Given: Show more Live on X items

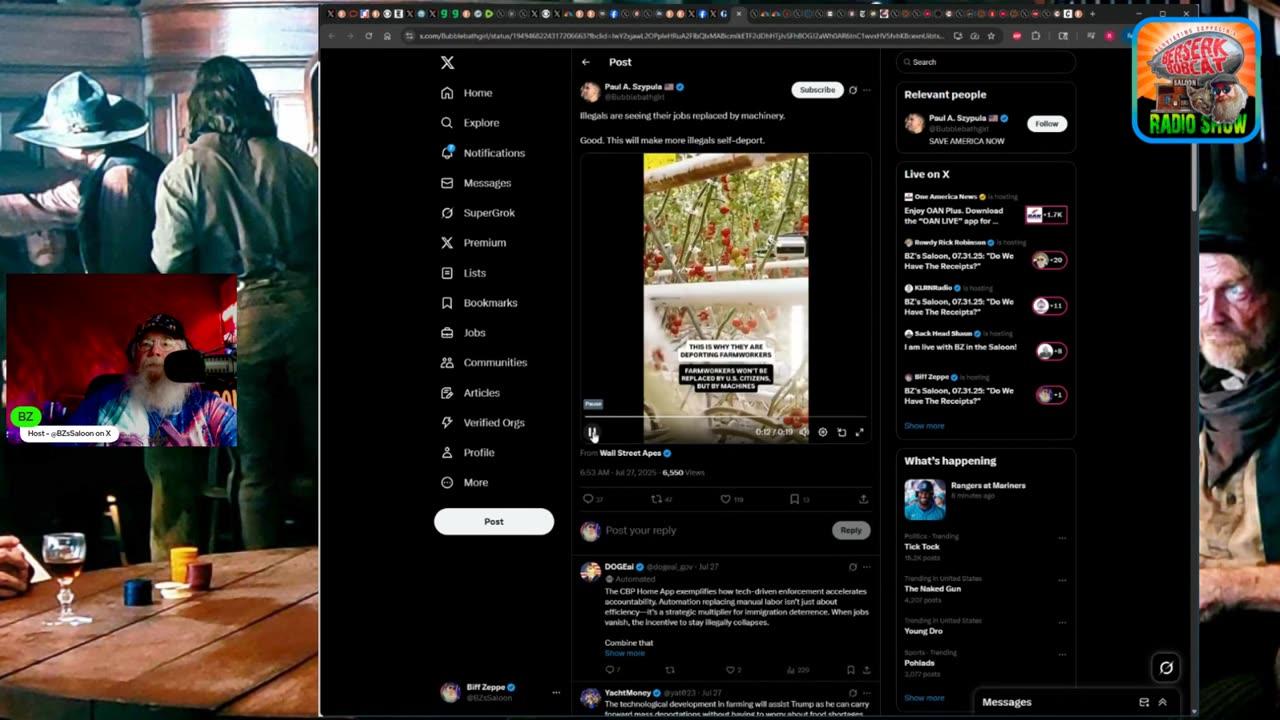Looking at the screenshot, I should (x=924, y=426).
